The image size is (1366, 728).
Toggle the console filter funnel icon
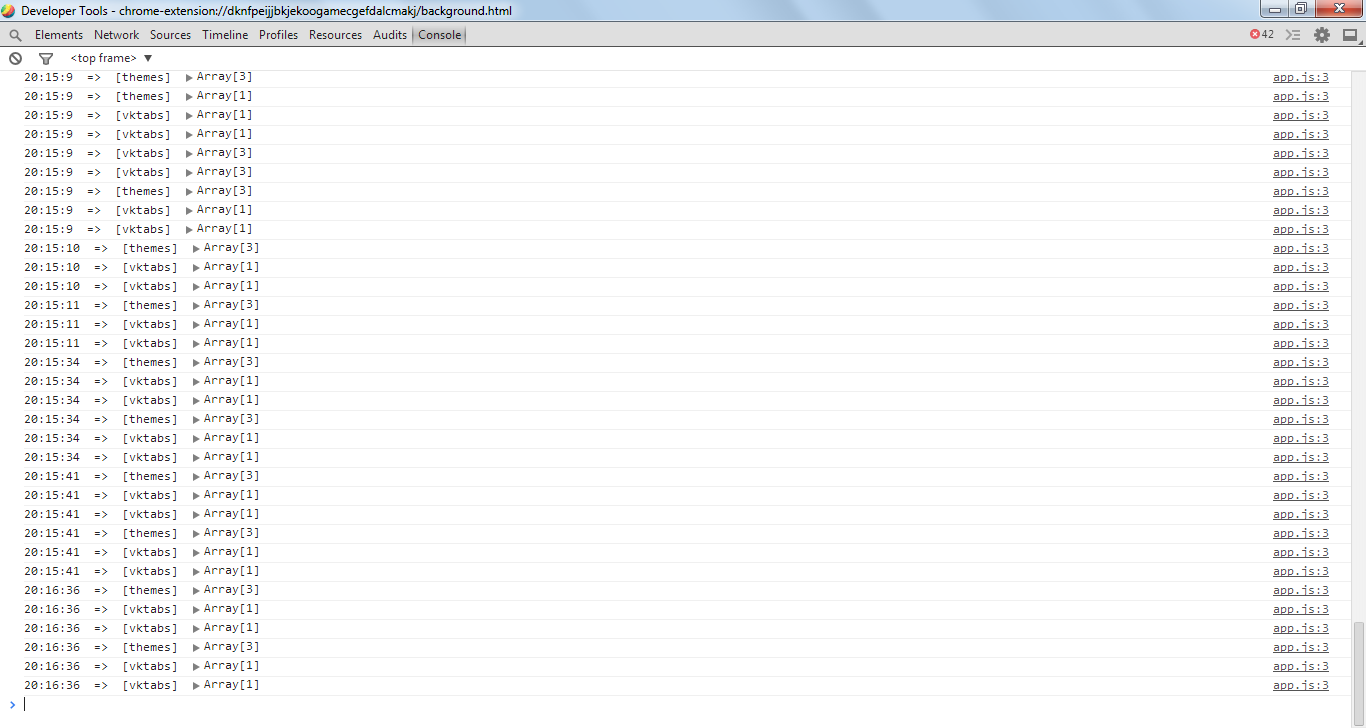(45, 58)
